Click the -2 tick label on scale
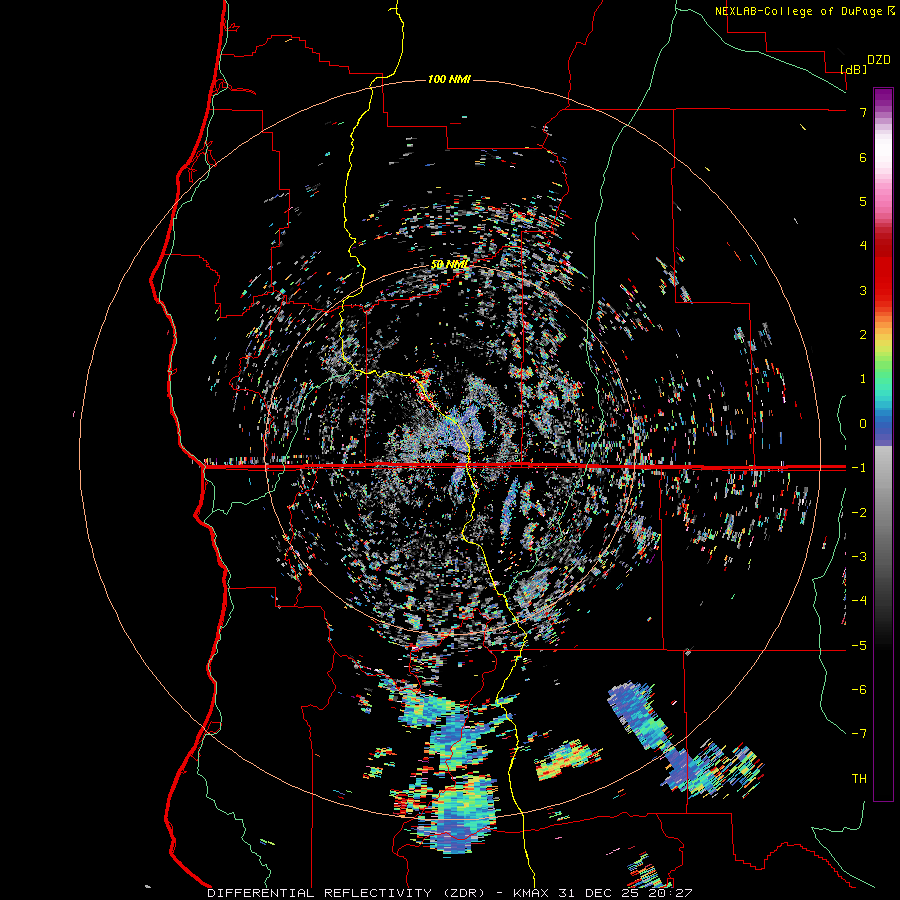The width and height of the screenshot is (900, 900). pyautogui.click(x=859, y=513)
